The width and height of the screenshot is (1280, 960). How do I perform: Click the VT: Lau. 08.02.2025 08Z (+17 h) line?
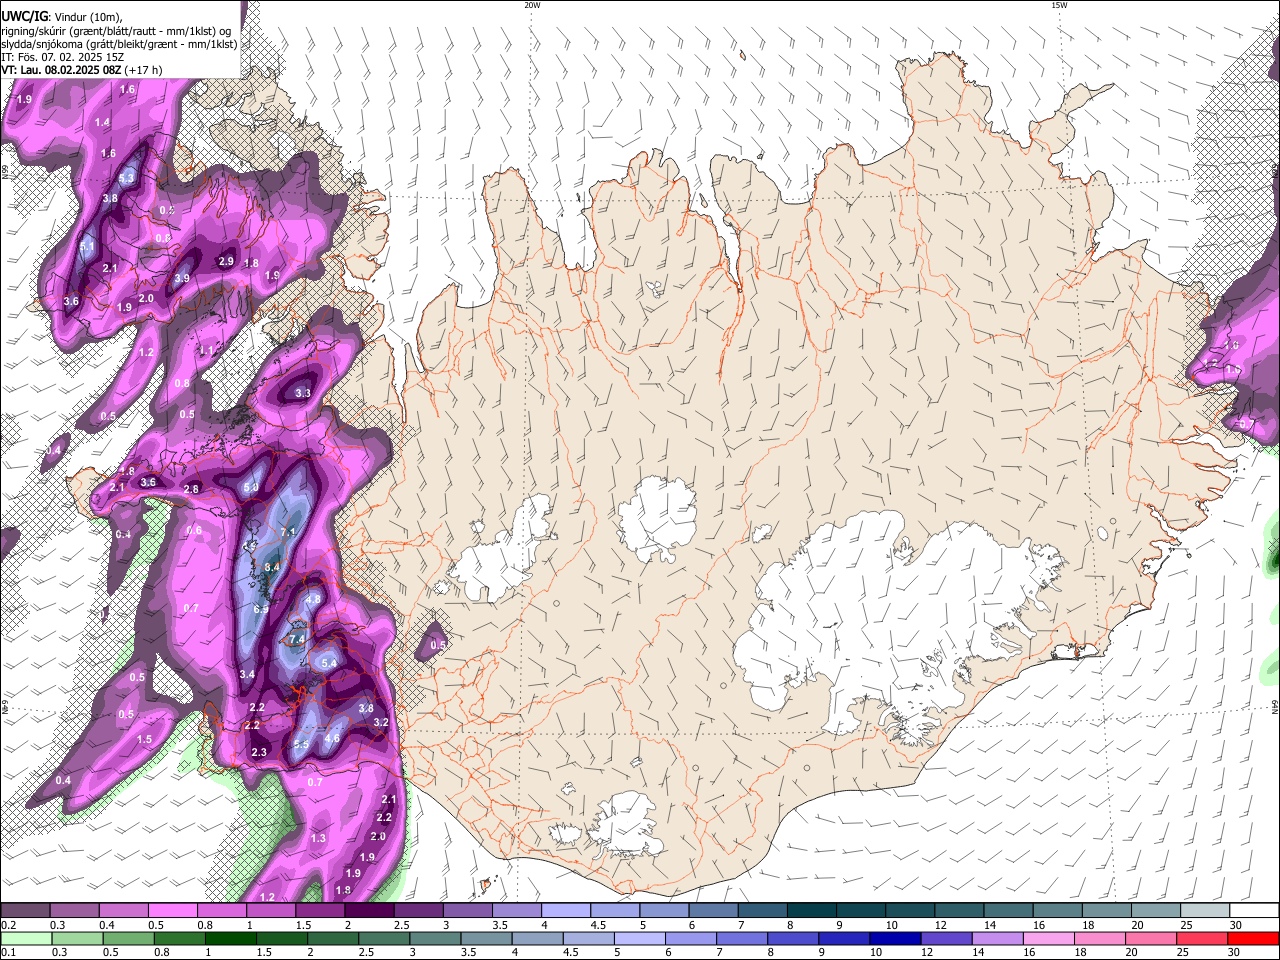[x=82, y=70]
